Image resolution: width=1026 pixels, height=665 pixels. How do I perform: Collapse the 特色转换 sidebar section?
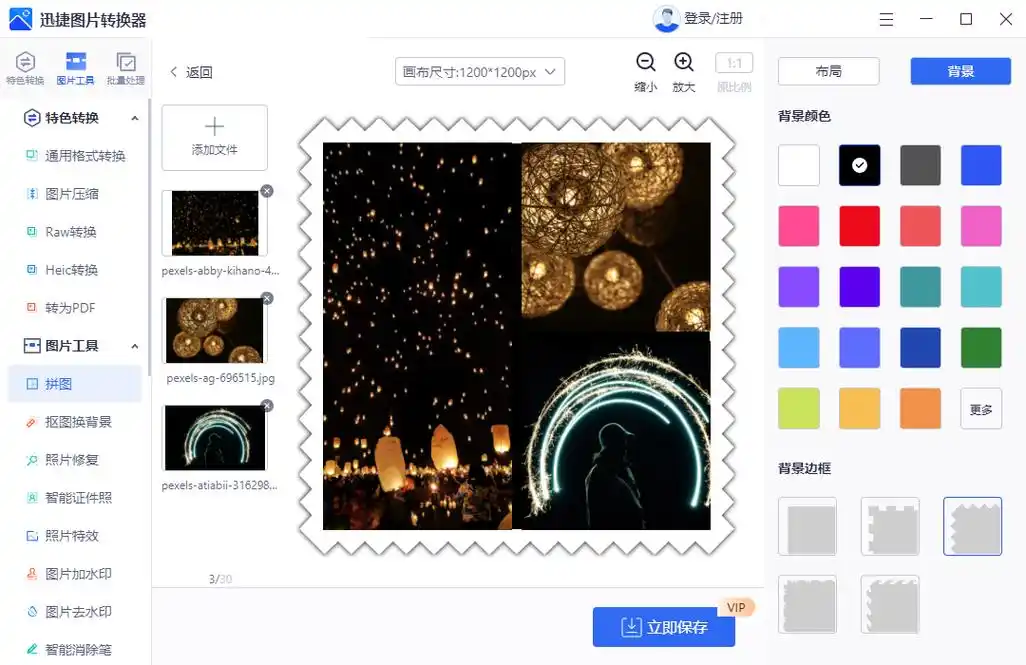[136, 117]
